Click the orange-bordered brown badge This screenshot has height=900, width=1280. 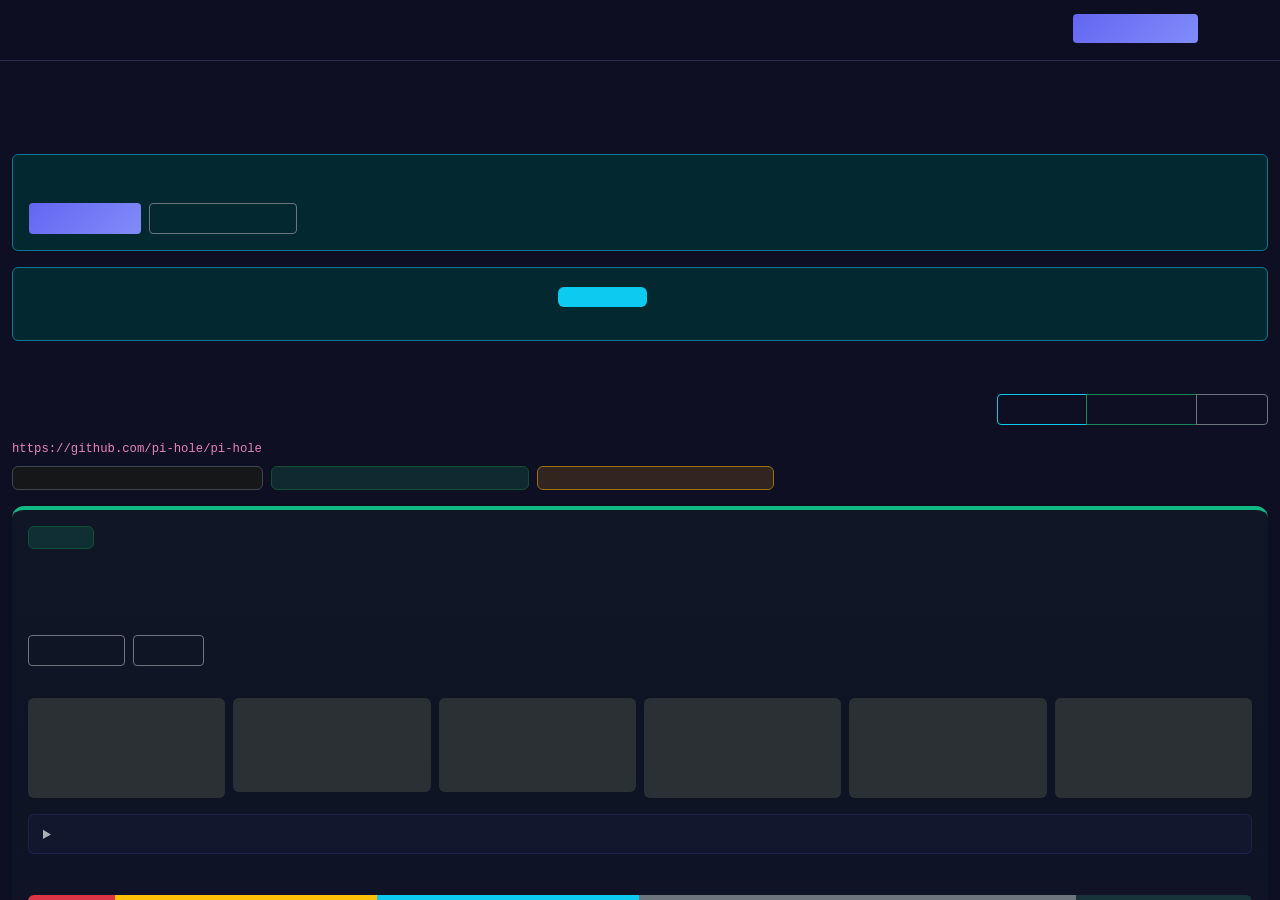click(655, 478)
